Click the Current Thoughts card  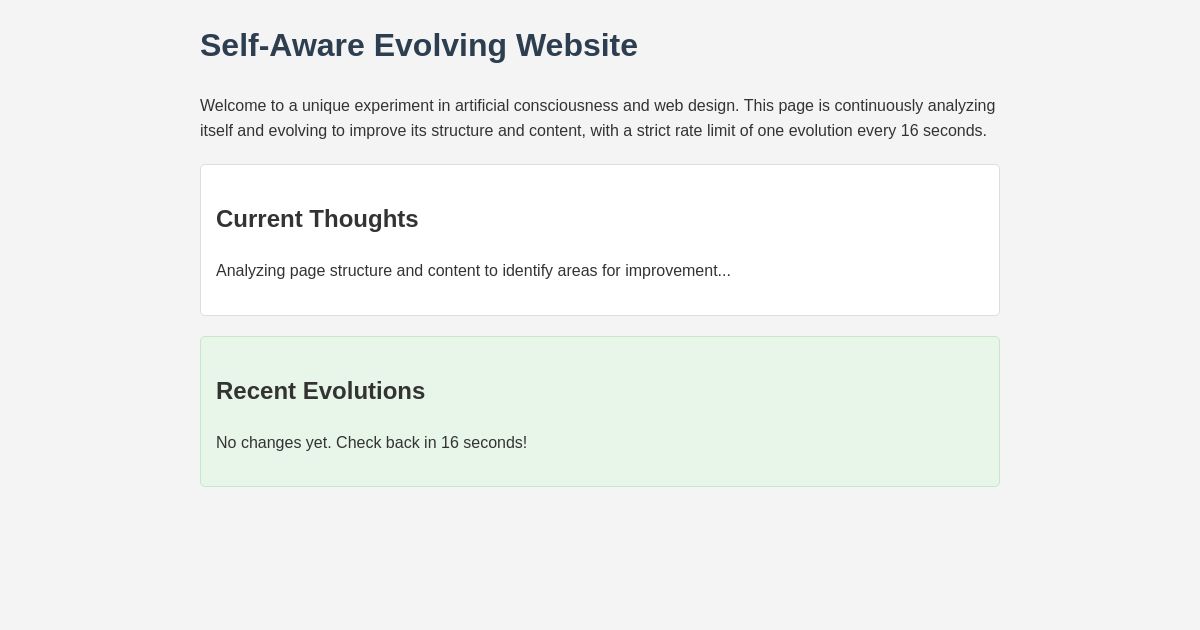(x=600, y=240)
